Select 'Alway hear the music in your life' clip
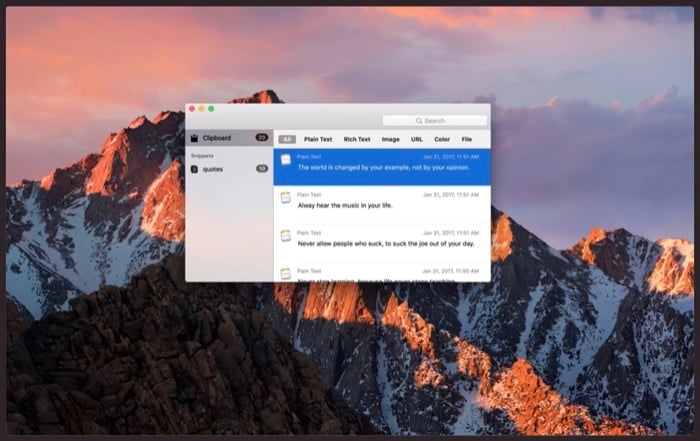 coord(345,205)
